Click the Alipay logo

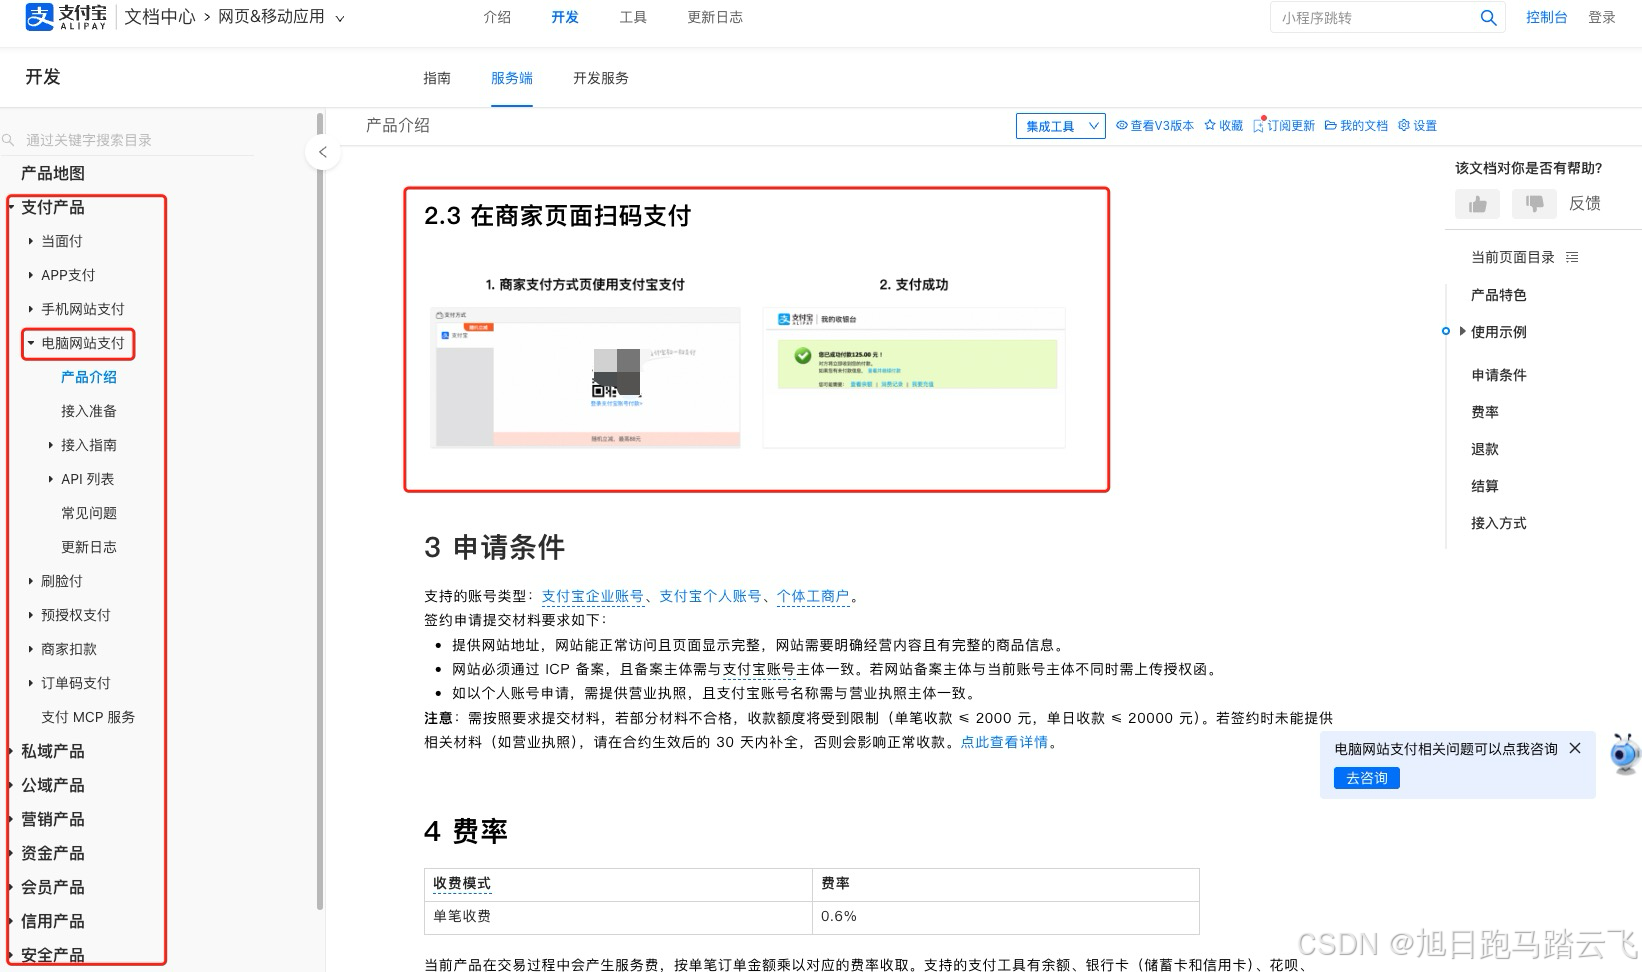pyautogui.click(x=66, y=17)
